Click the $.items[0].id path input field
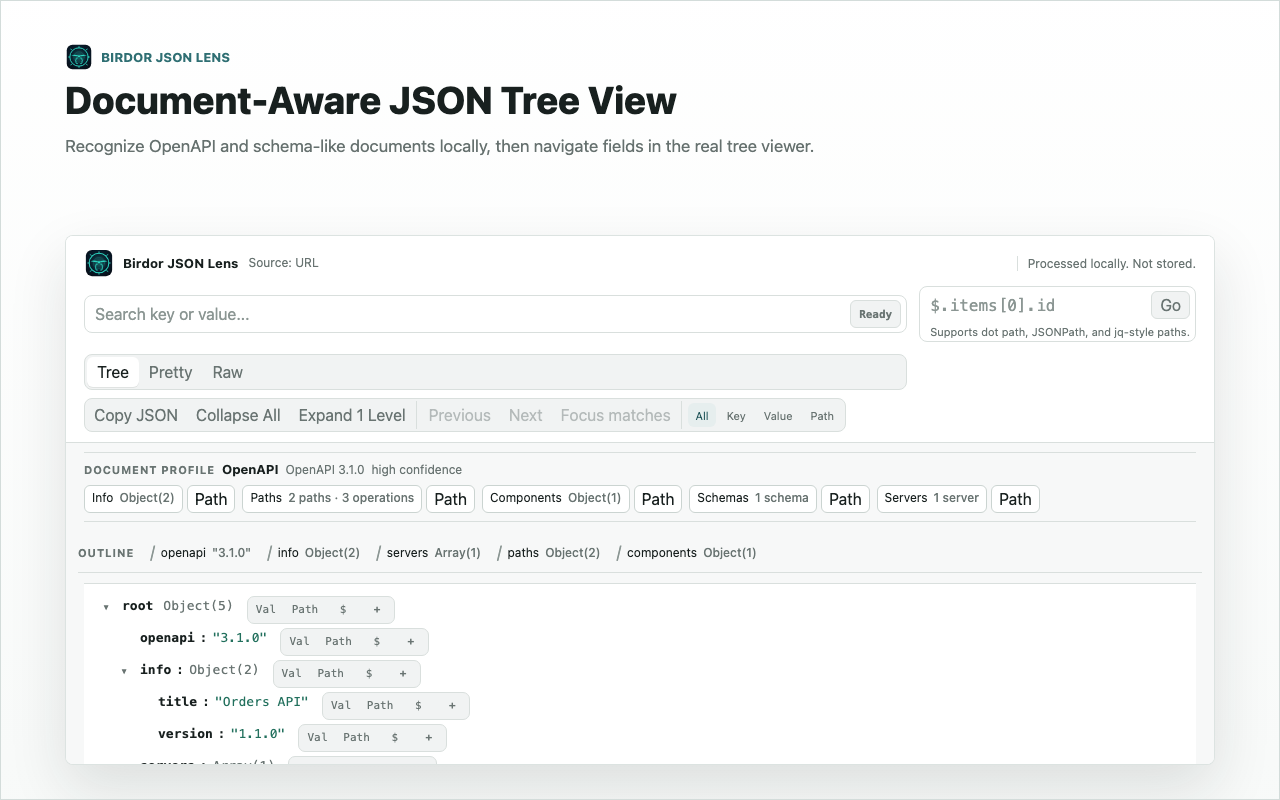Screen dimensions: 1280x800 1036,305
